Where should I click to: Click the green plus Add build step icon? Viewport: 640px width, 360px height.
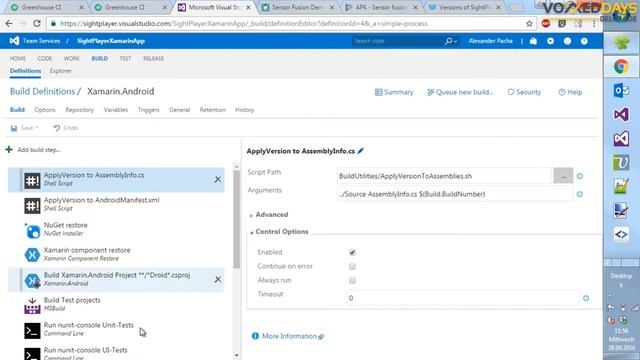click(9, 149)
